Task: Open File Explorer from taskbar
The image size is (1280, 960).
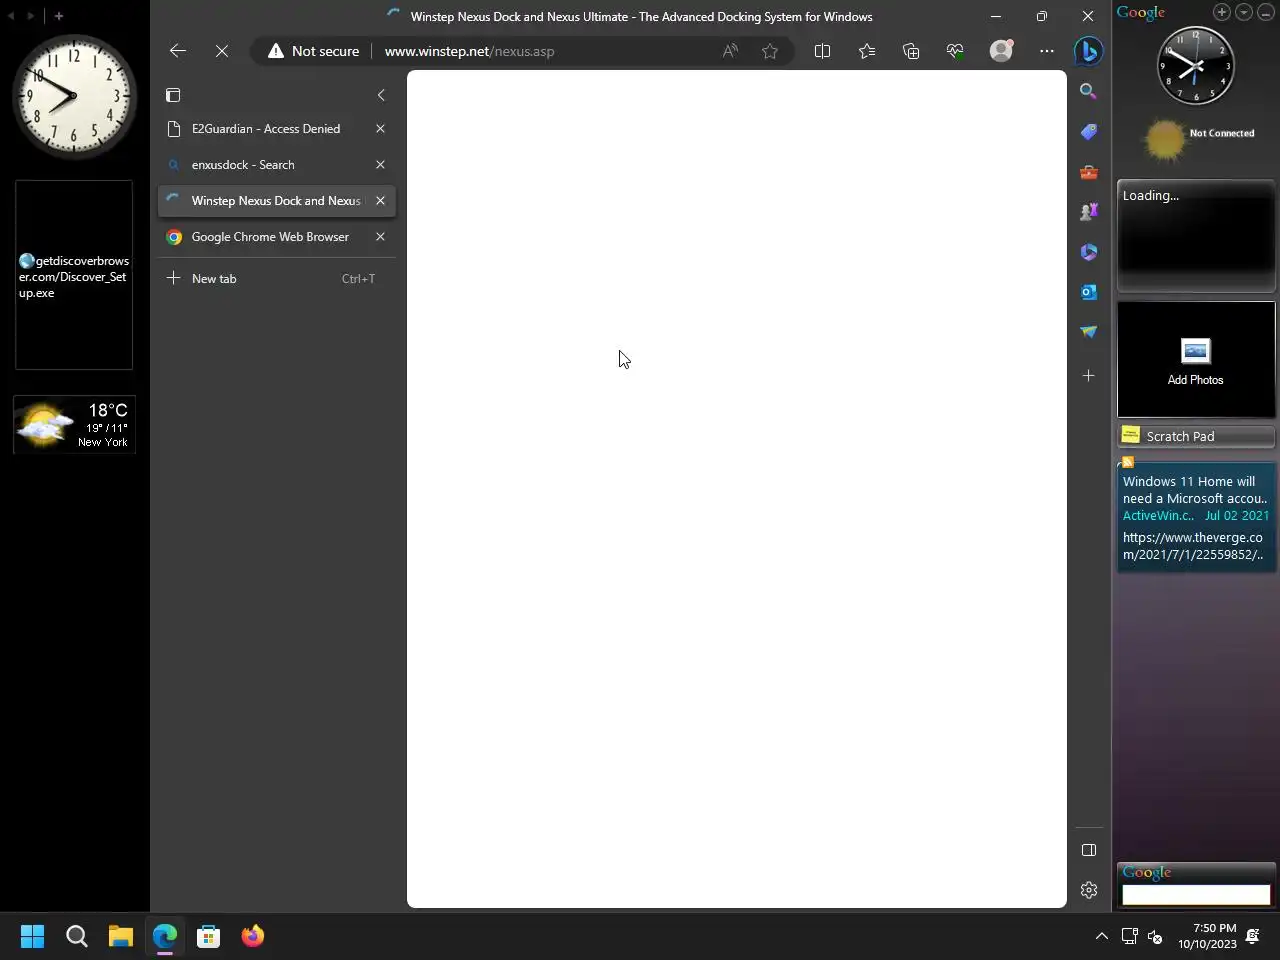Action: pyautogui.click(x=121, y=936)
